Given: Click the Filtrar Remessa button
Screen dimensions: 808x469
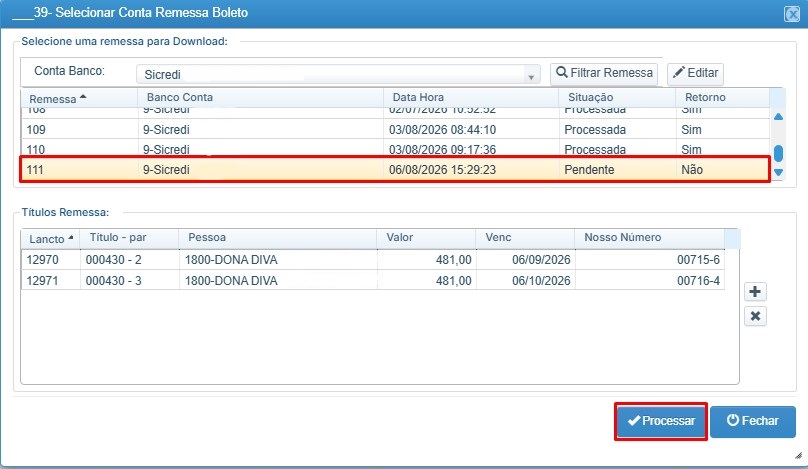Looking at the screenshot, I should click(604, 73).
